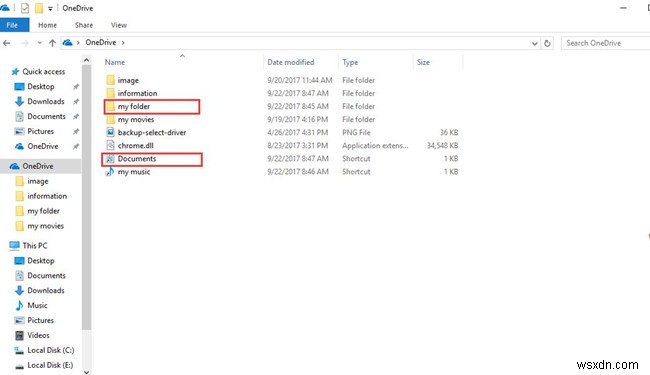Select the chrome.dll file icon

[110, 145]
